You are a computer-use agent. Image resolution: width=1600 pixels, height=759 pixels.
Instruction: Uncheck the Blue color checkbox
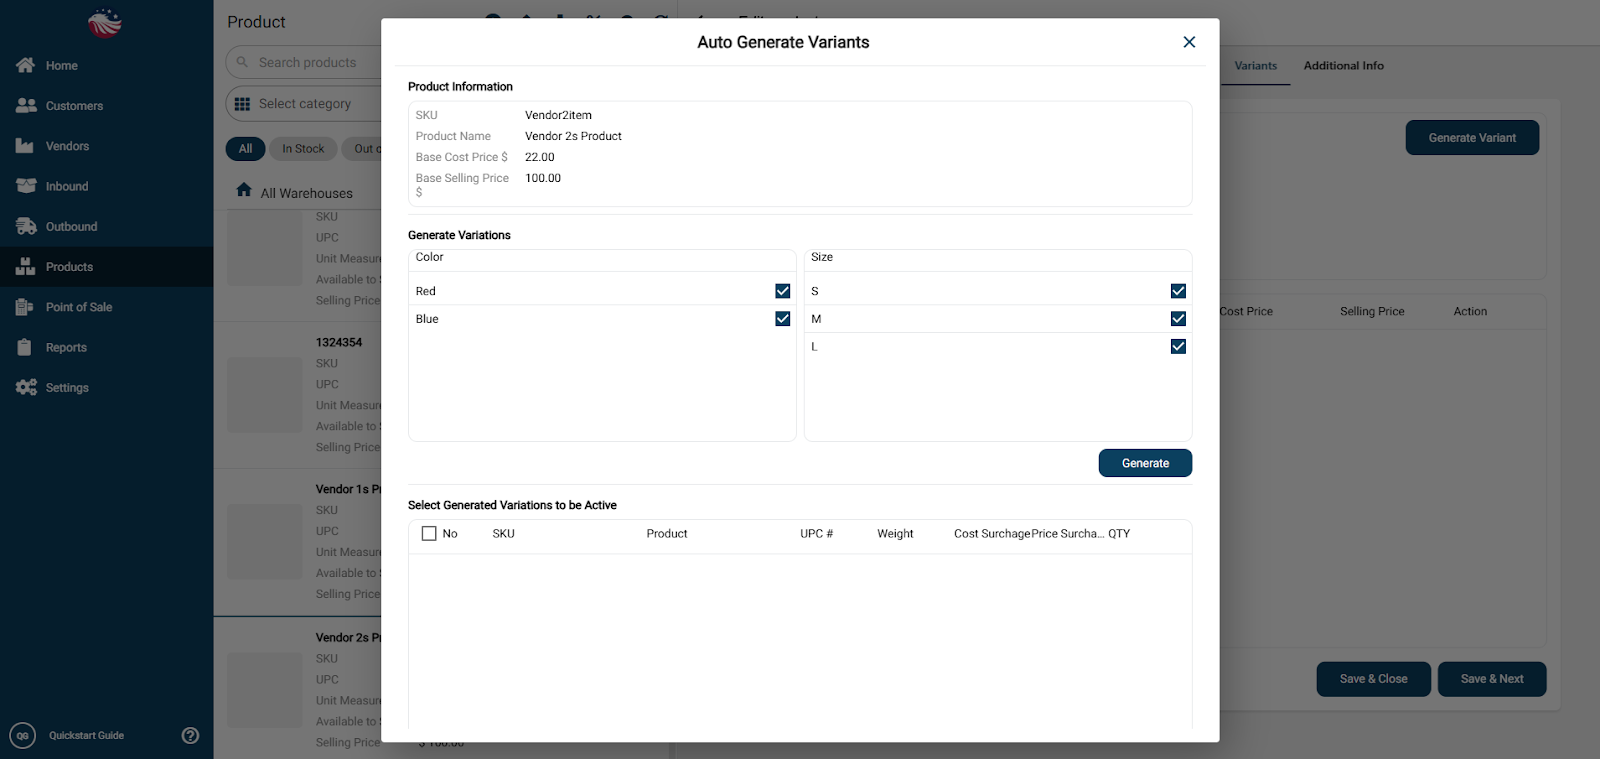click(x=783, y=319)
